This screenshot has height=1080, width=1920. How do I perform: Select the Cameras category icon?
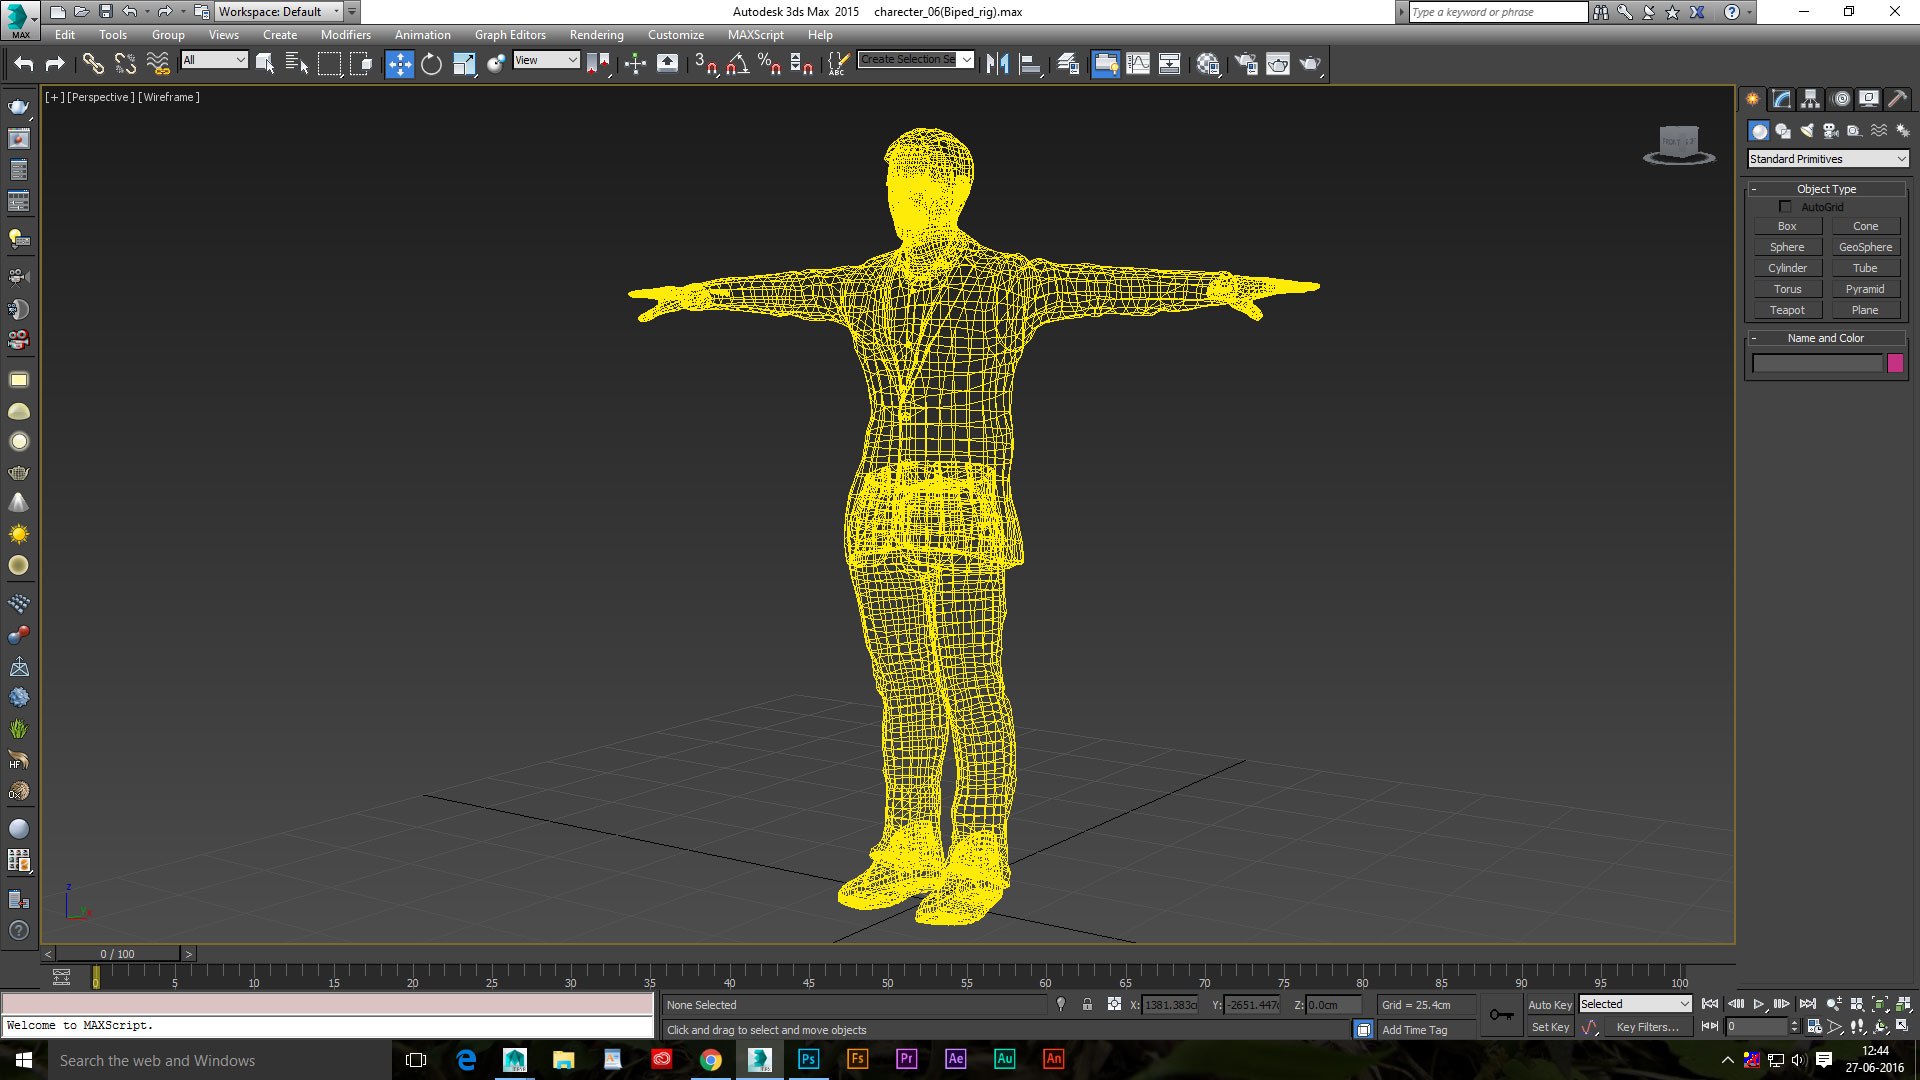coord(1831,131)
